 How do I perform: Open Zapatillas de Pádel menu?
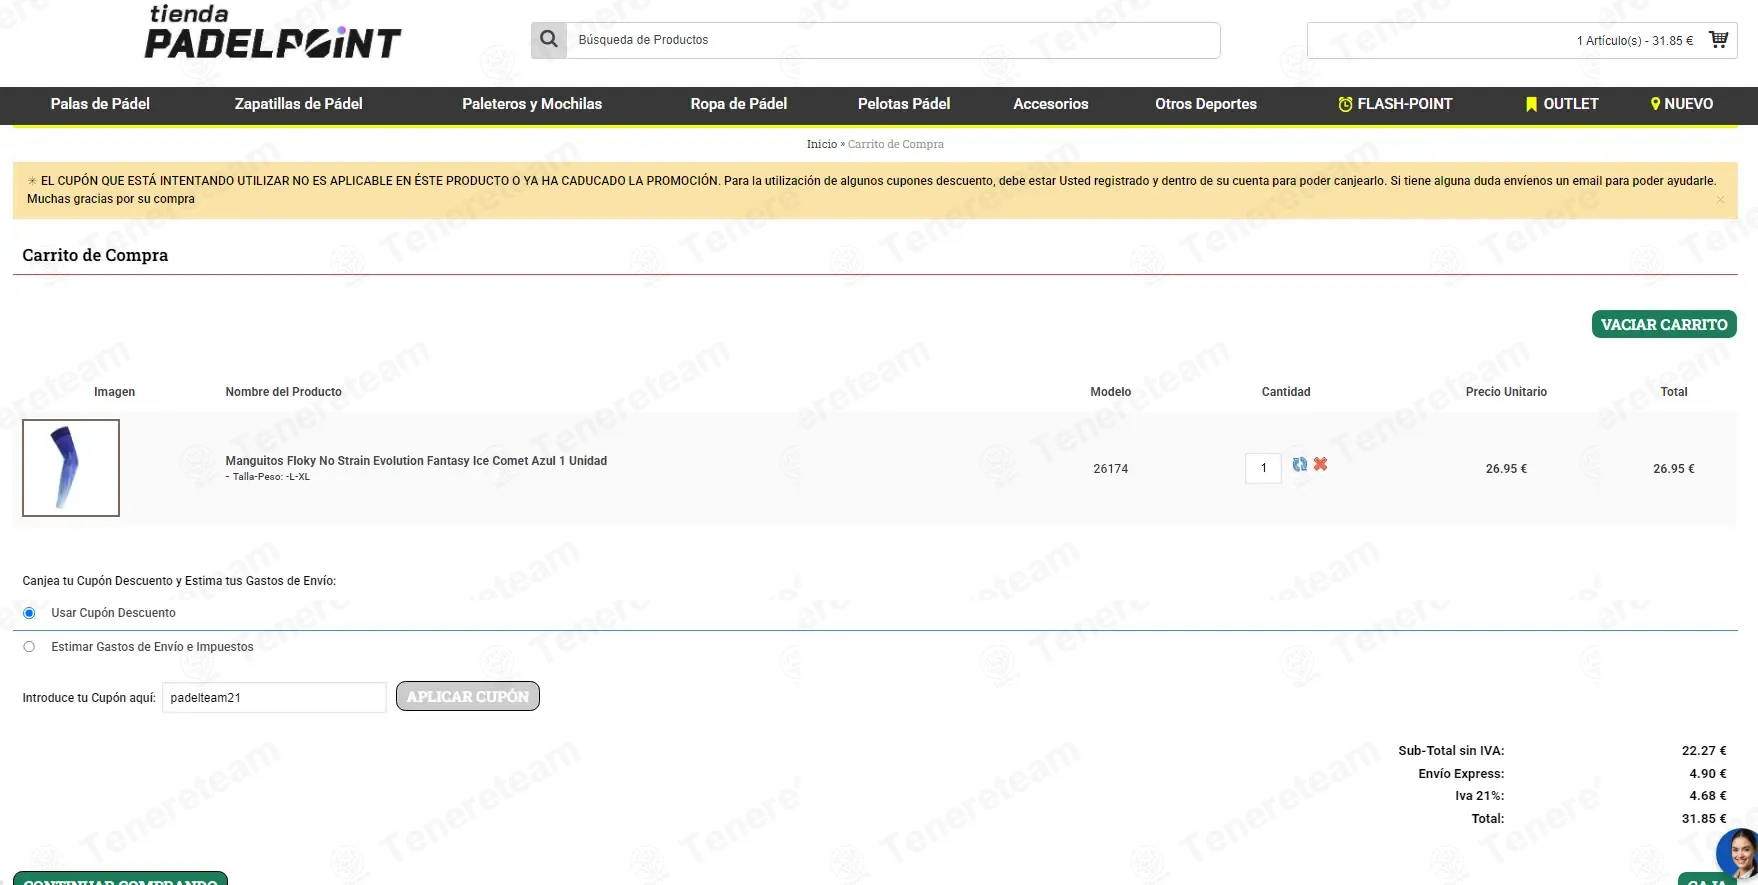[x=298, y=104]
